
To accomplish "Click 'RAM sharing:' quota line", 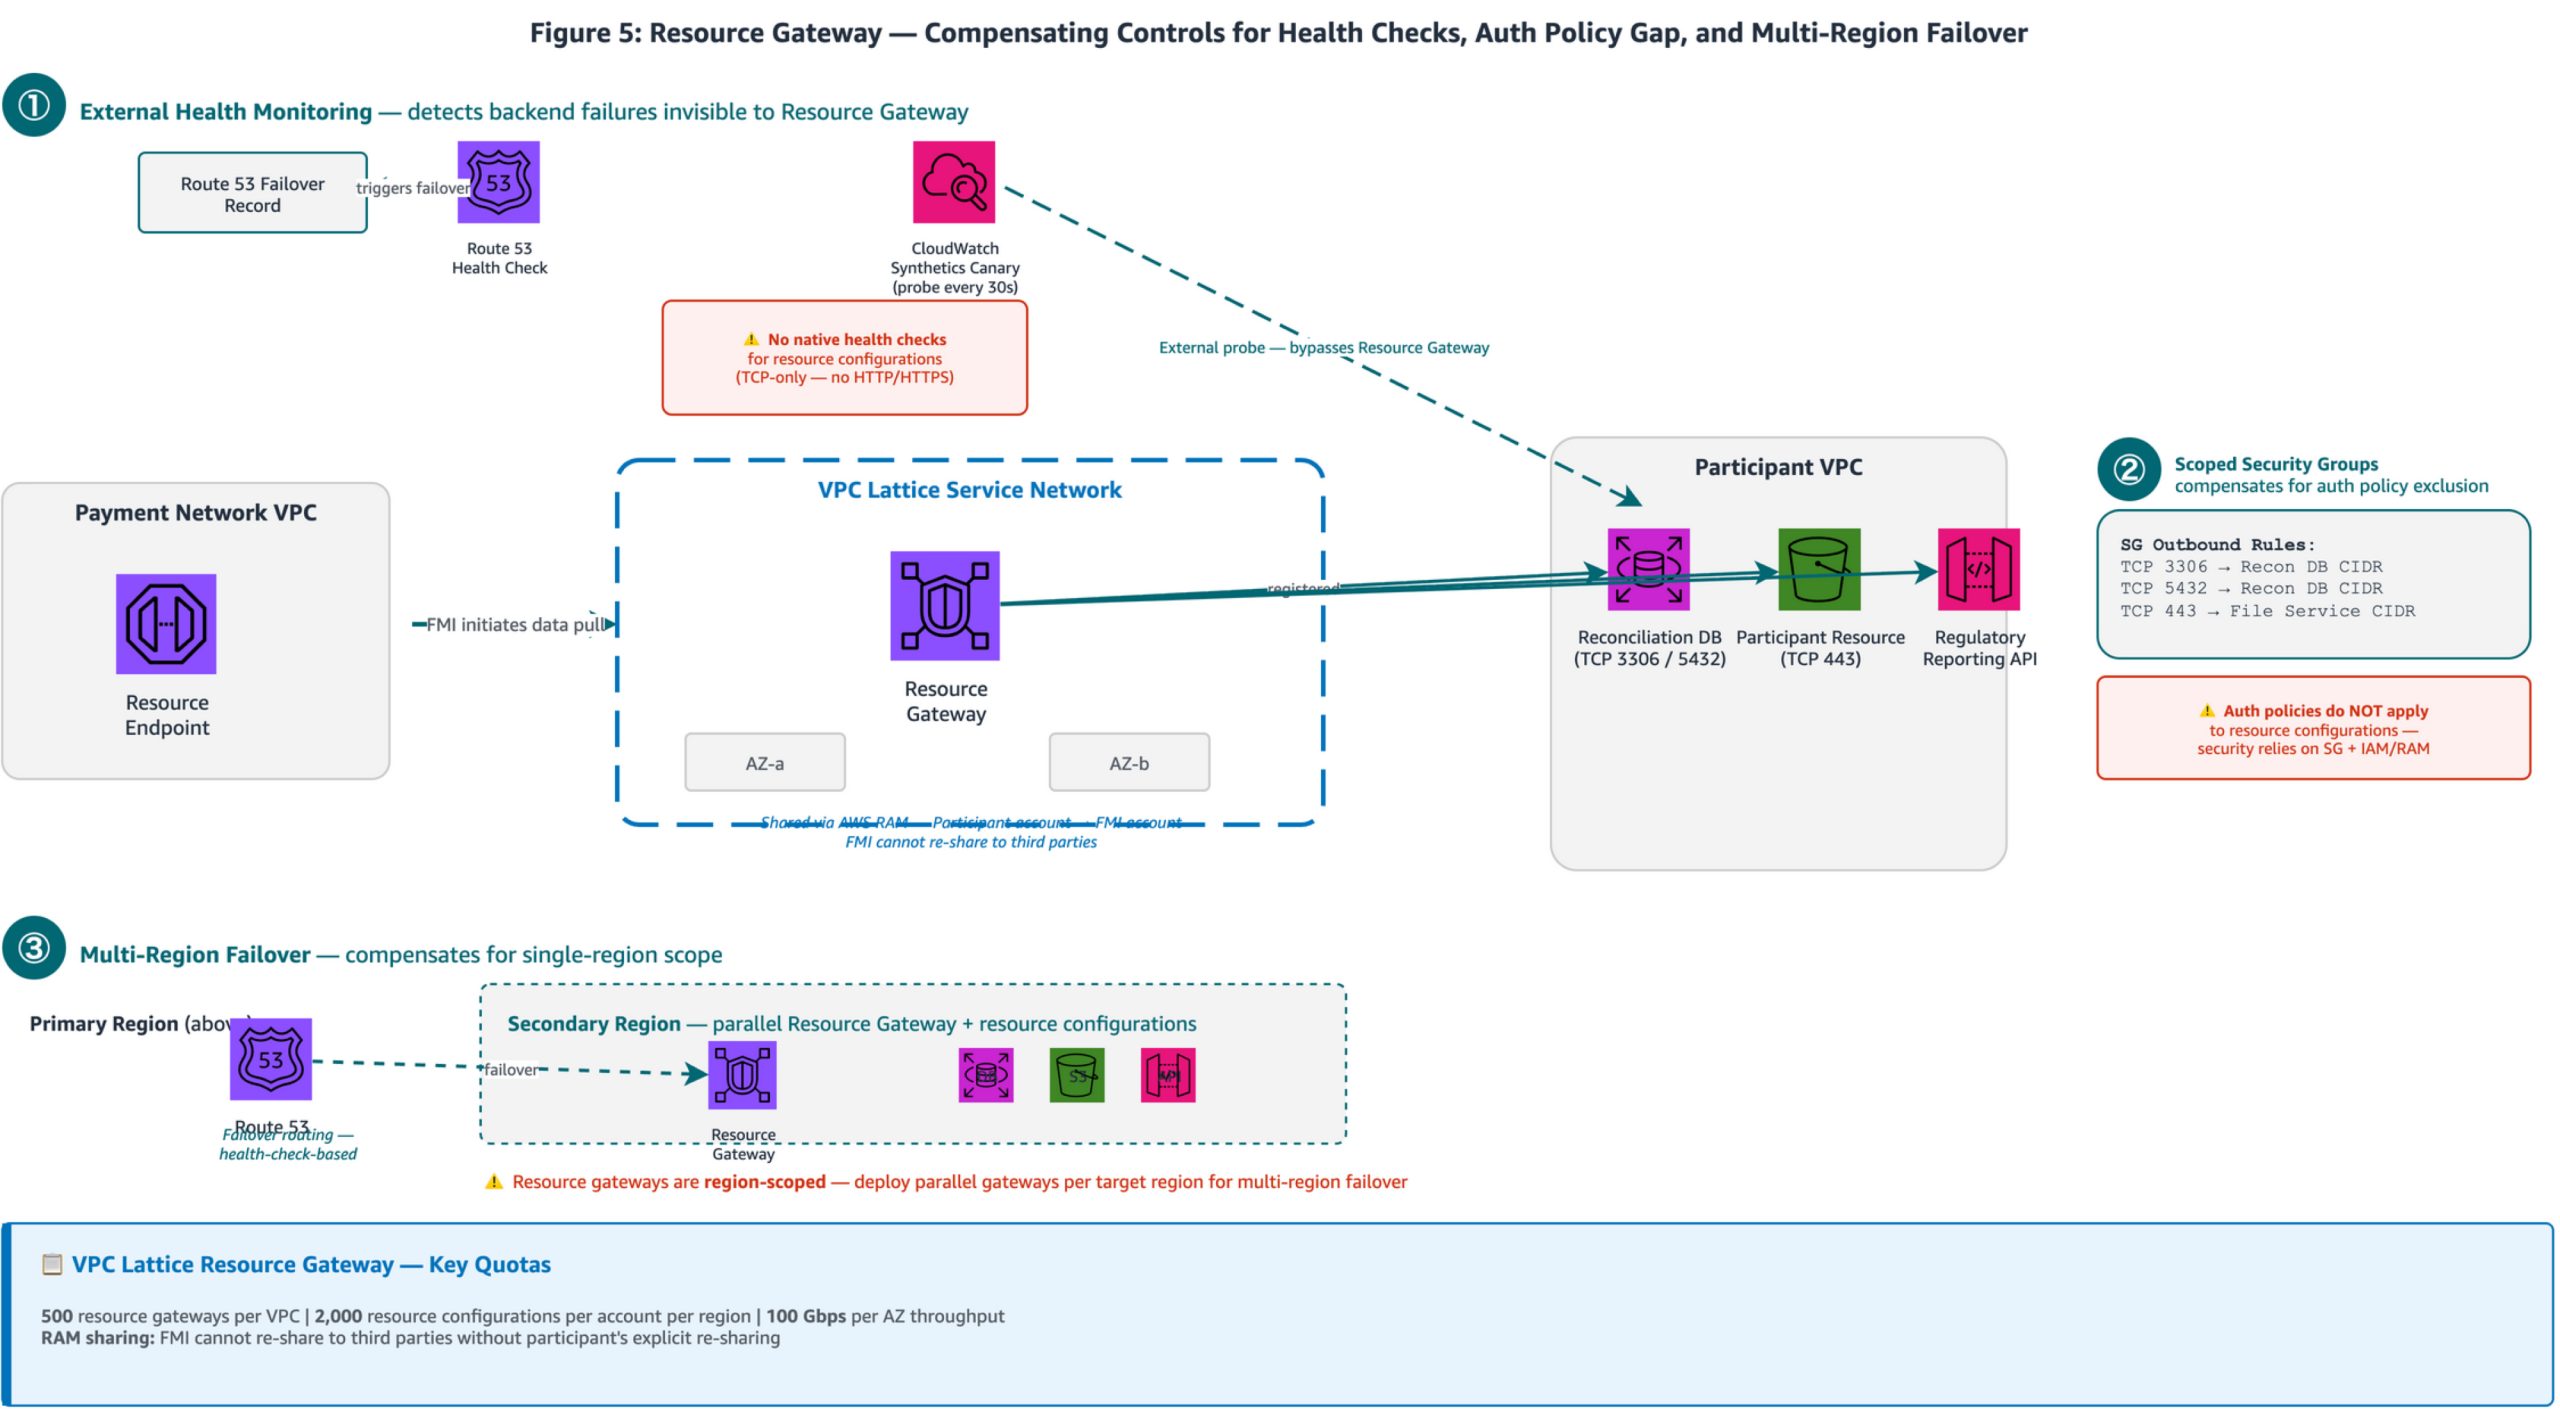I will (410, 1338).
